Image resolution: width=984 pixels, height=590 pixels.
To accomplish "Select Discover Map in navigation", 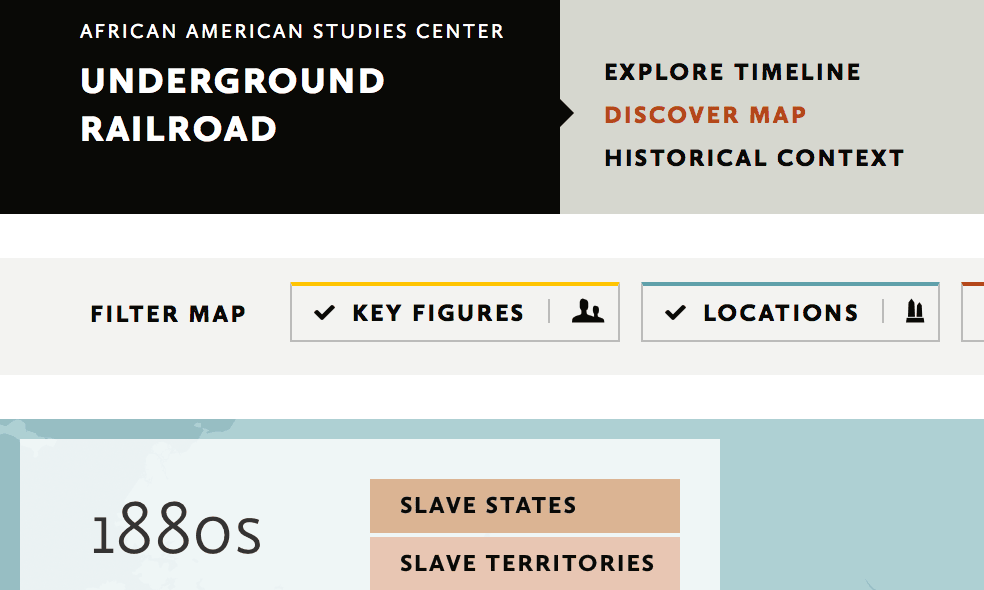I will 705,115.
